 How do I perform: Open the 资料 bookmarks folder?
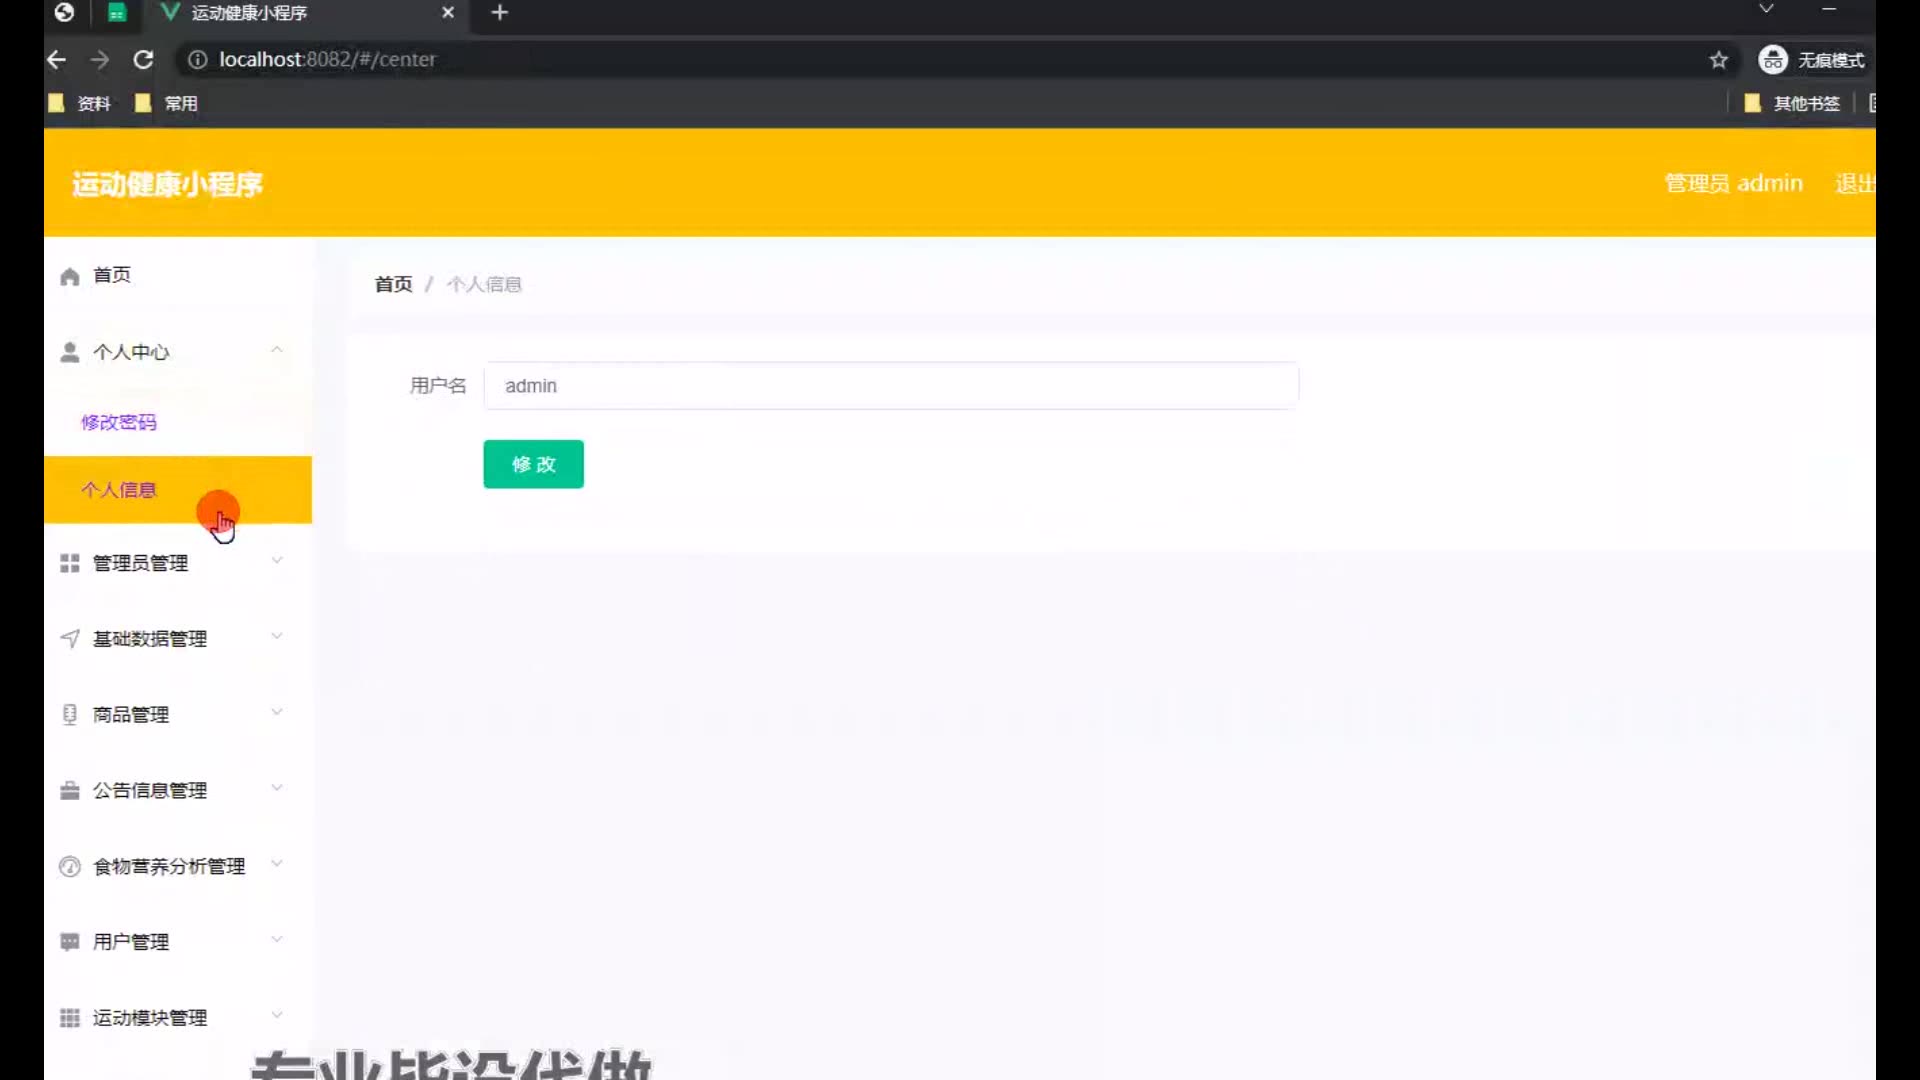(79, 103)
